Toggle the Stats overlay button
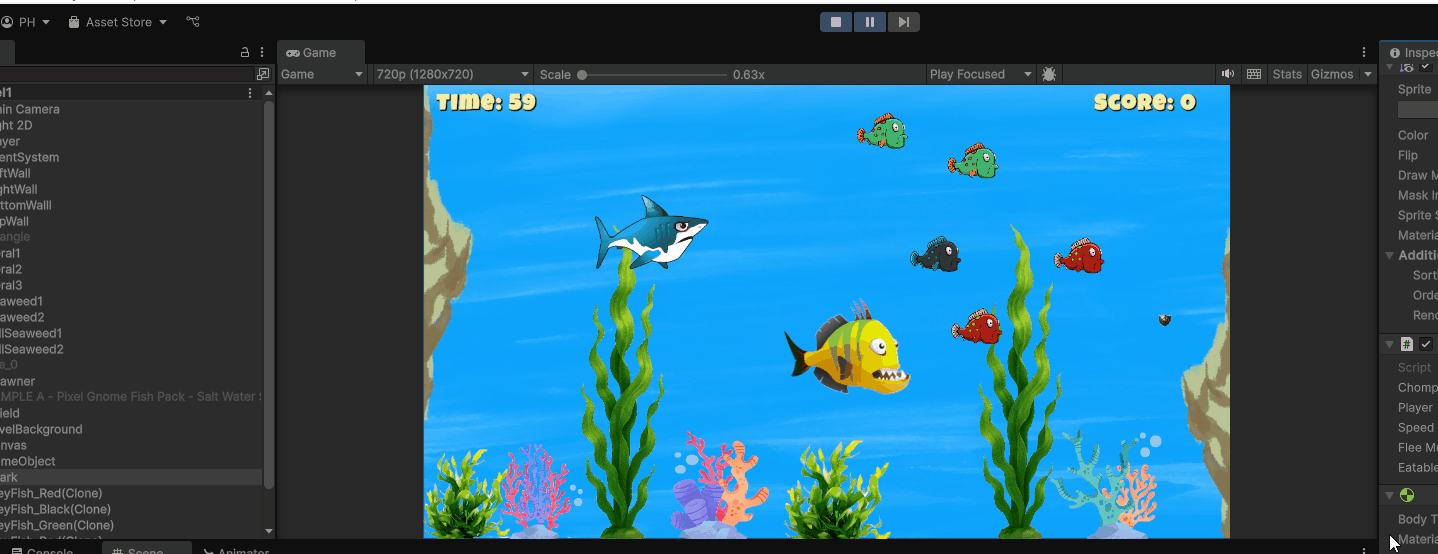The image size is (1438, 554). (1287, 74)
